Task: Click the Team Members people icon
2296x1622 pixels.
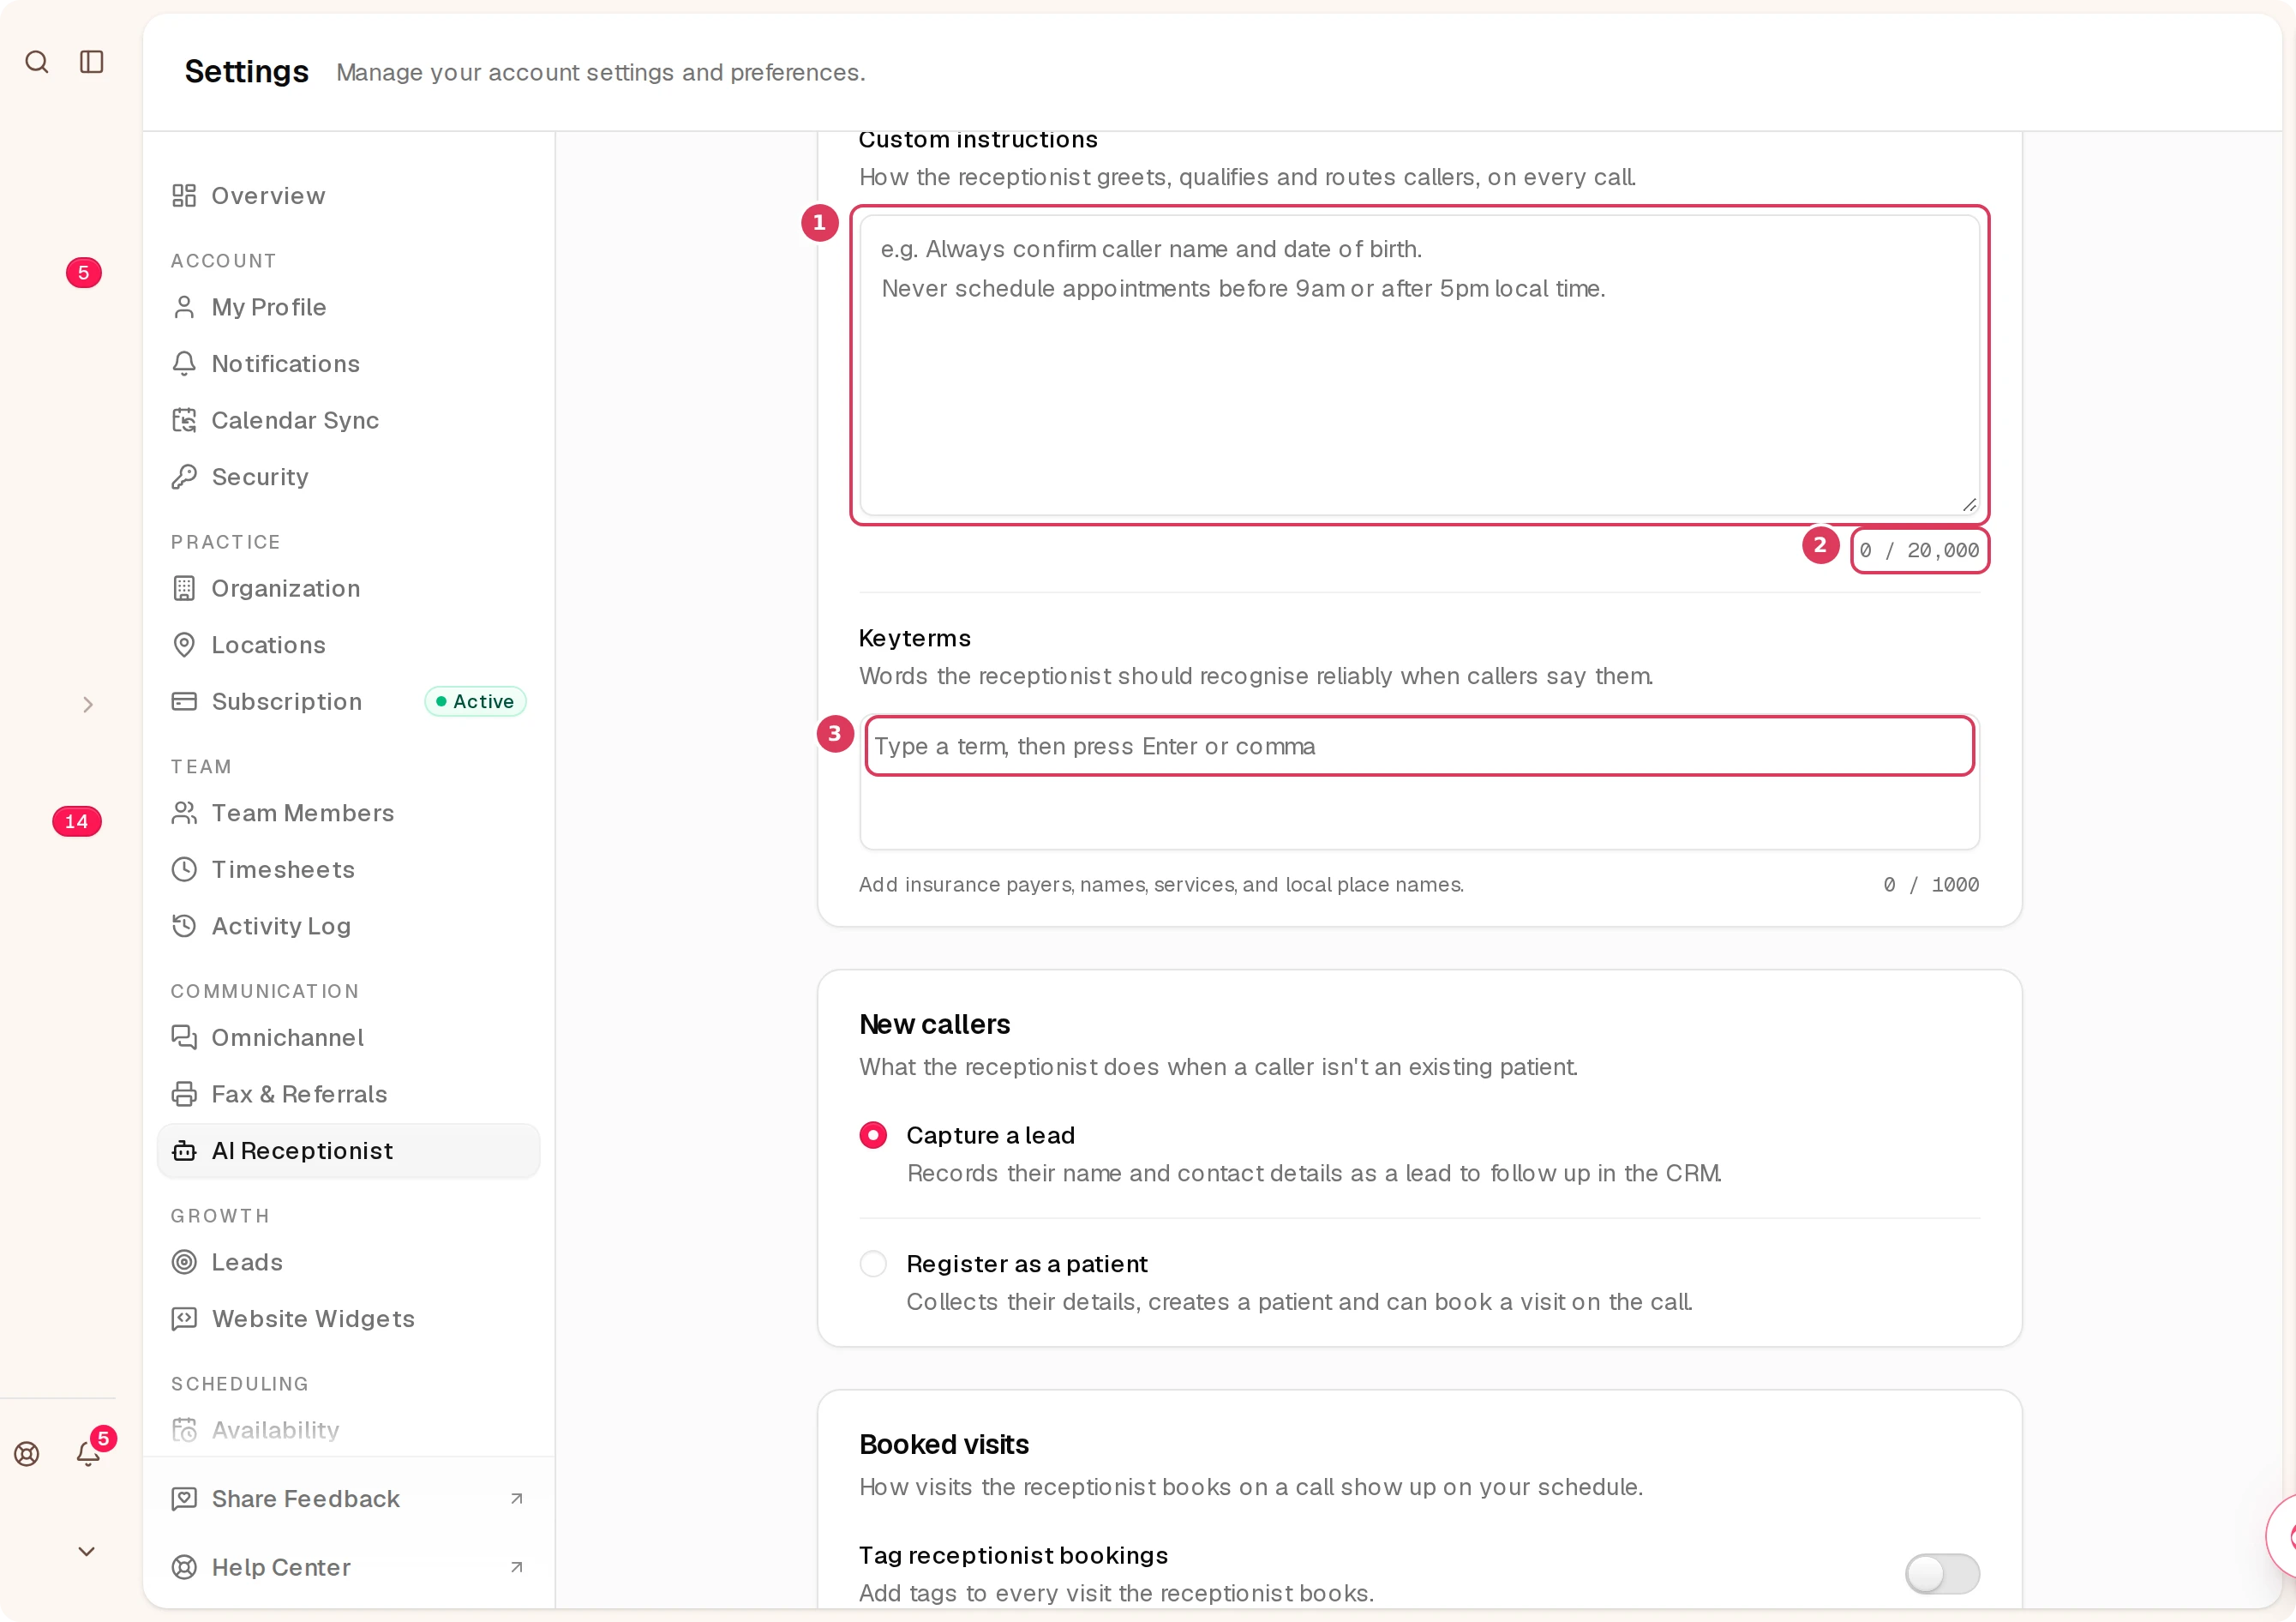Action: [x=184, y=813]
